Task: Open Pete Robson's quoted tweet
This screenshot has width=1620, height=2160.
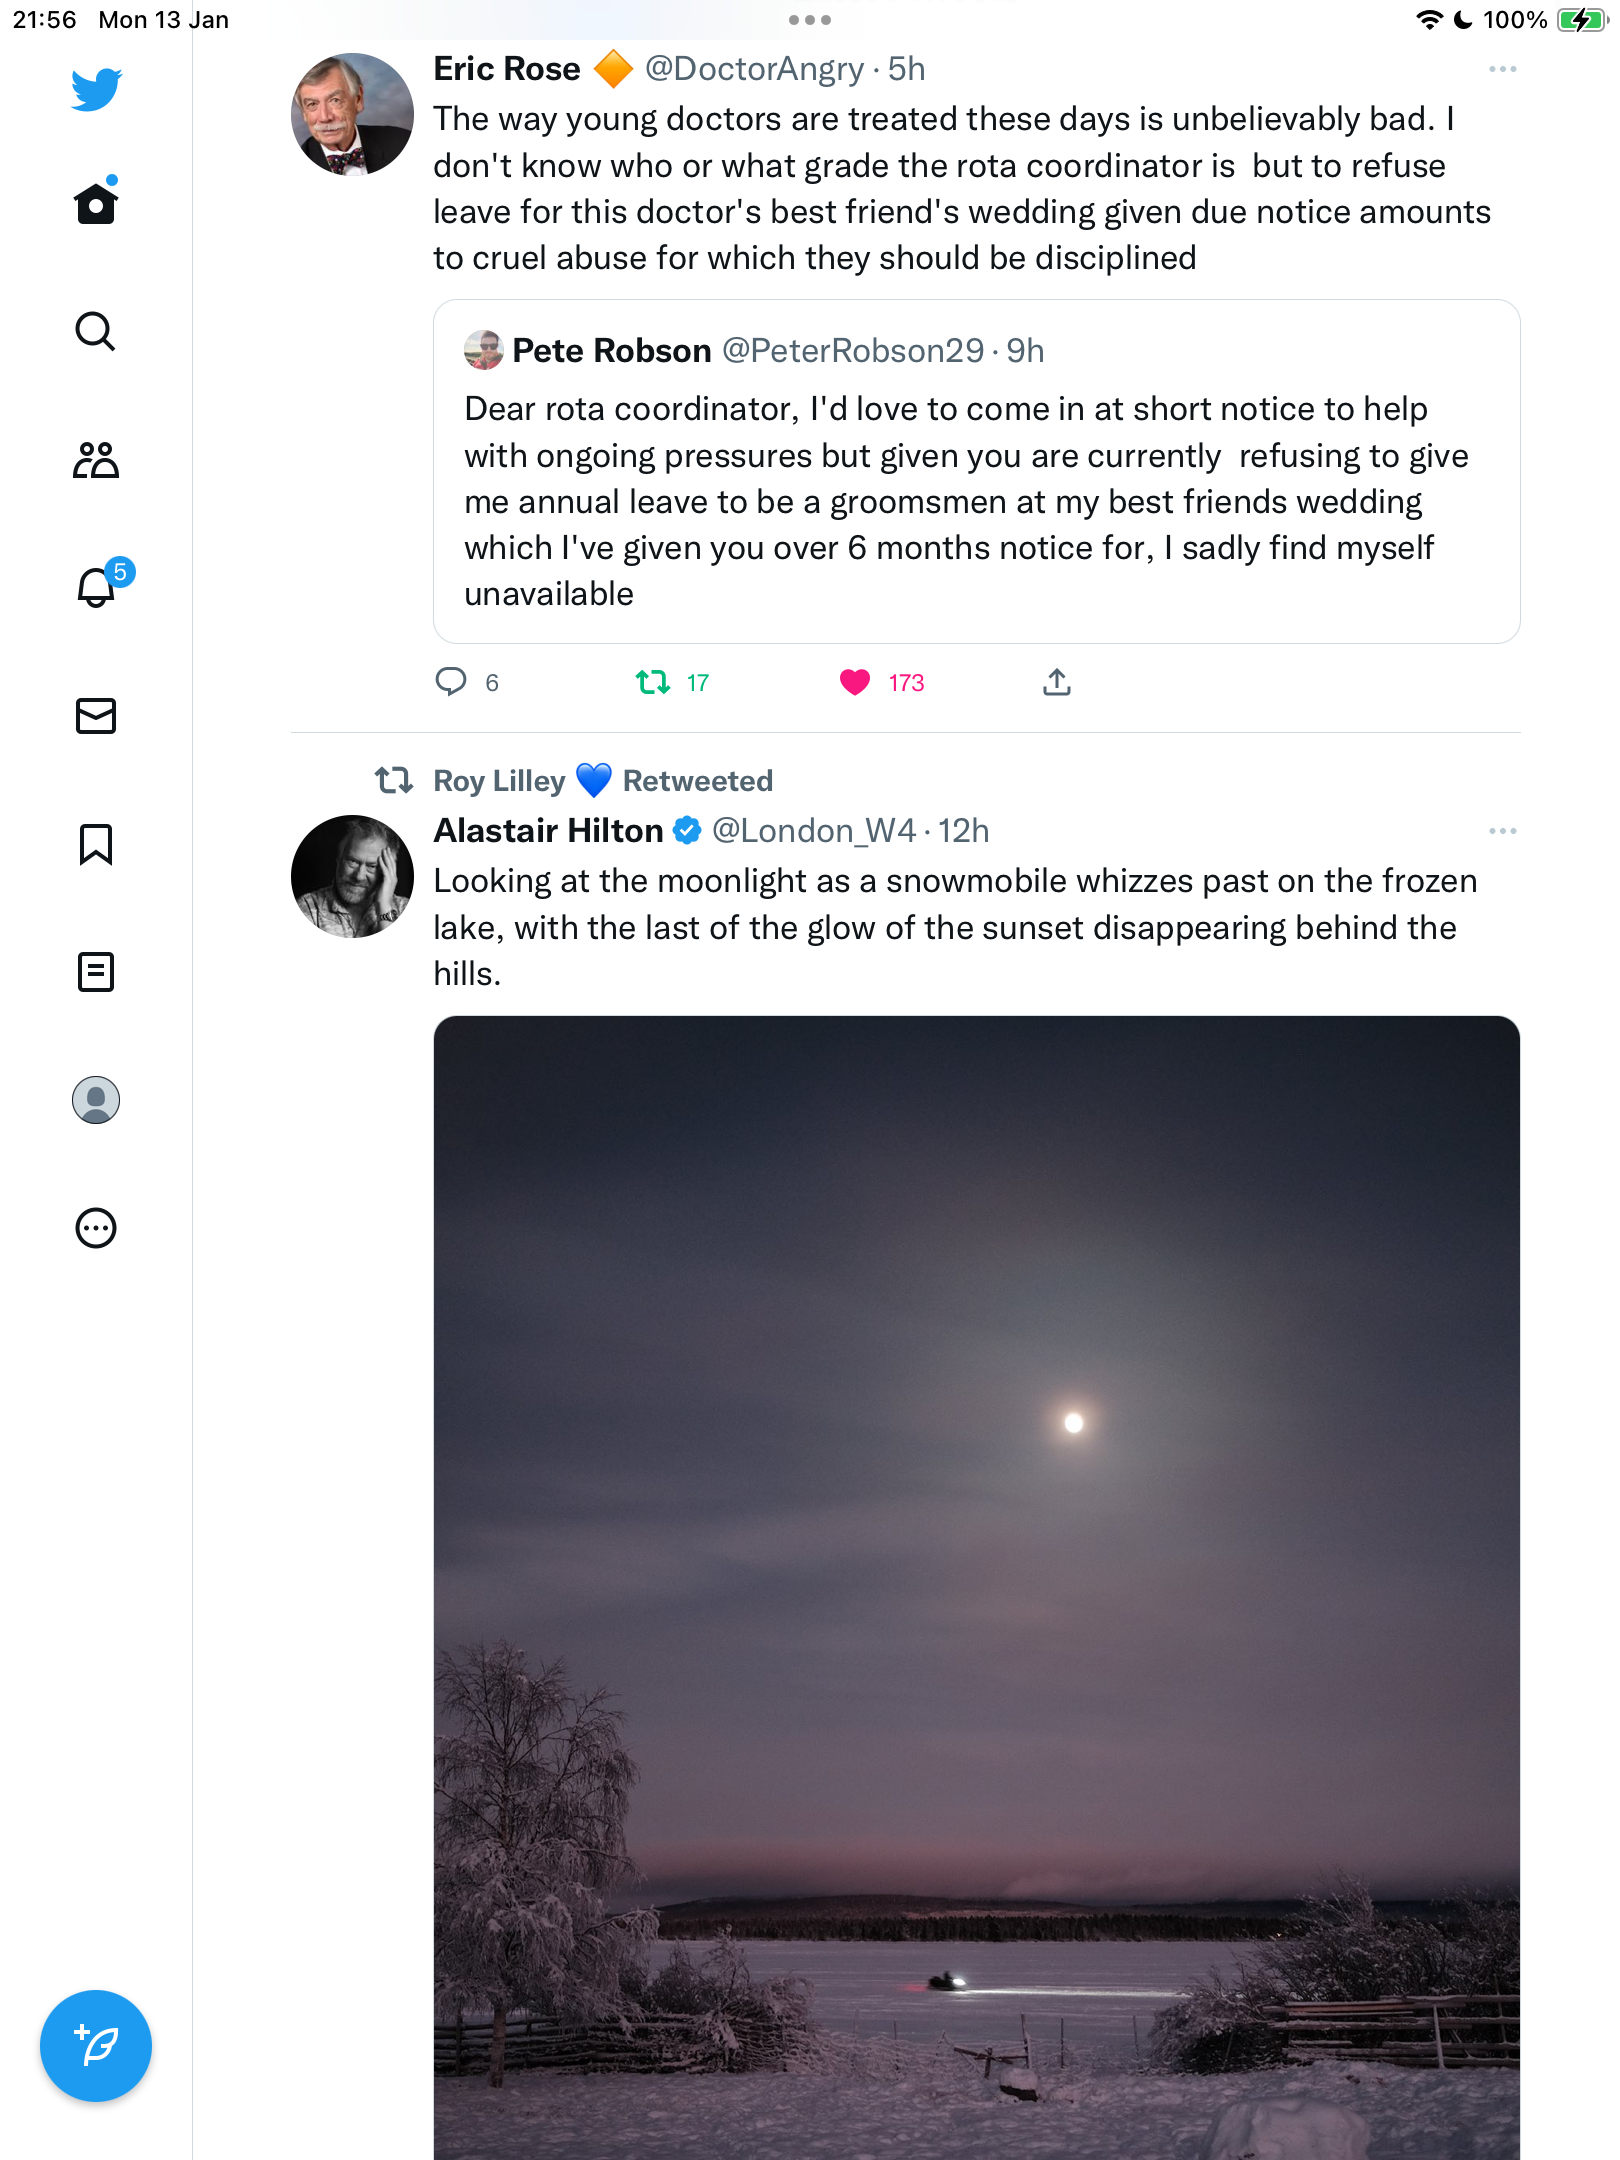Action: point(977,471)
